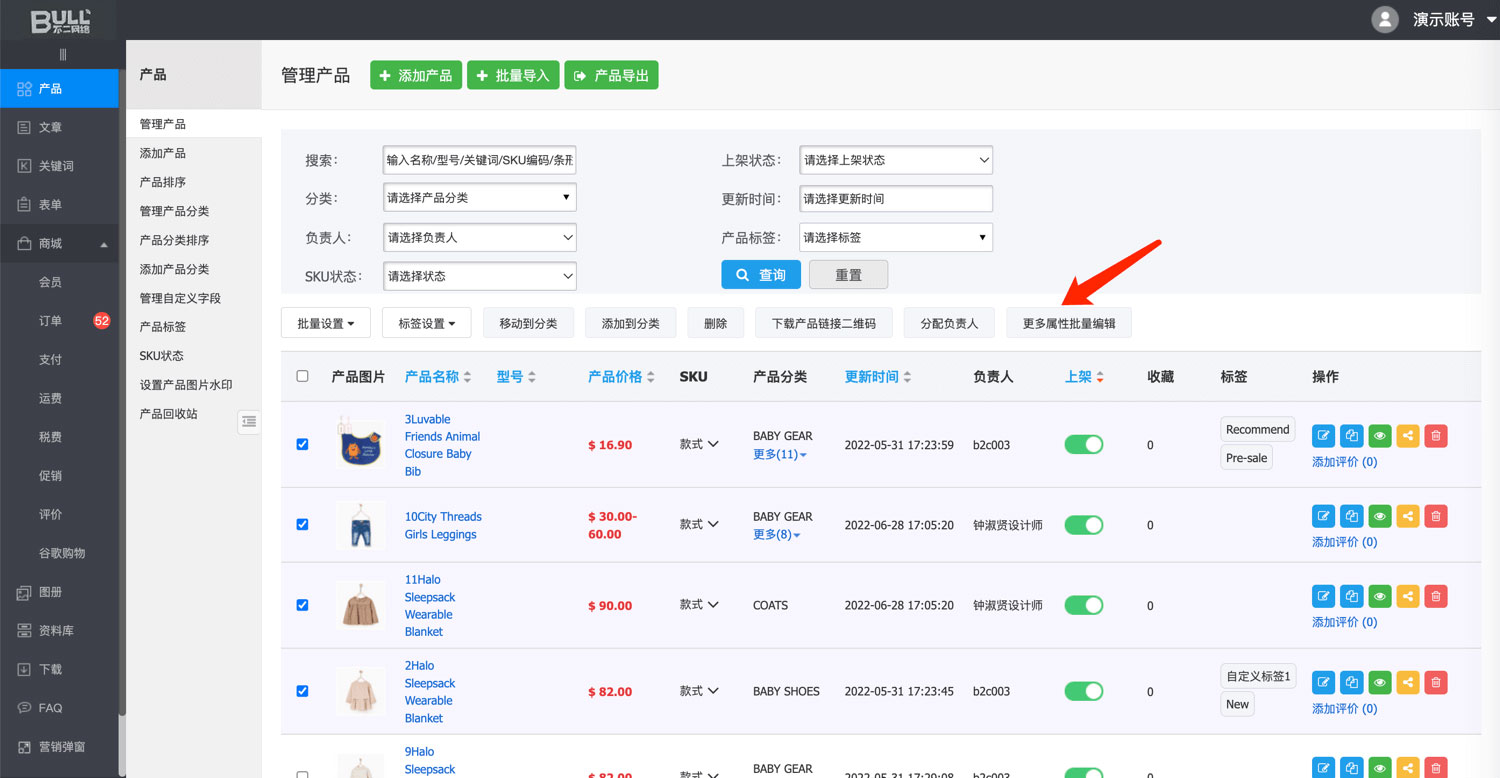This screenshot has height=778, width=1500.
Task: Click the red trash icon for 3Luvable bib
Action: click(1435, 435)
